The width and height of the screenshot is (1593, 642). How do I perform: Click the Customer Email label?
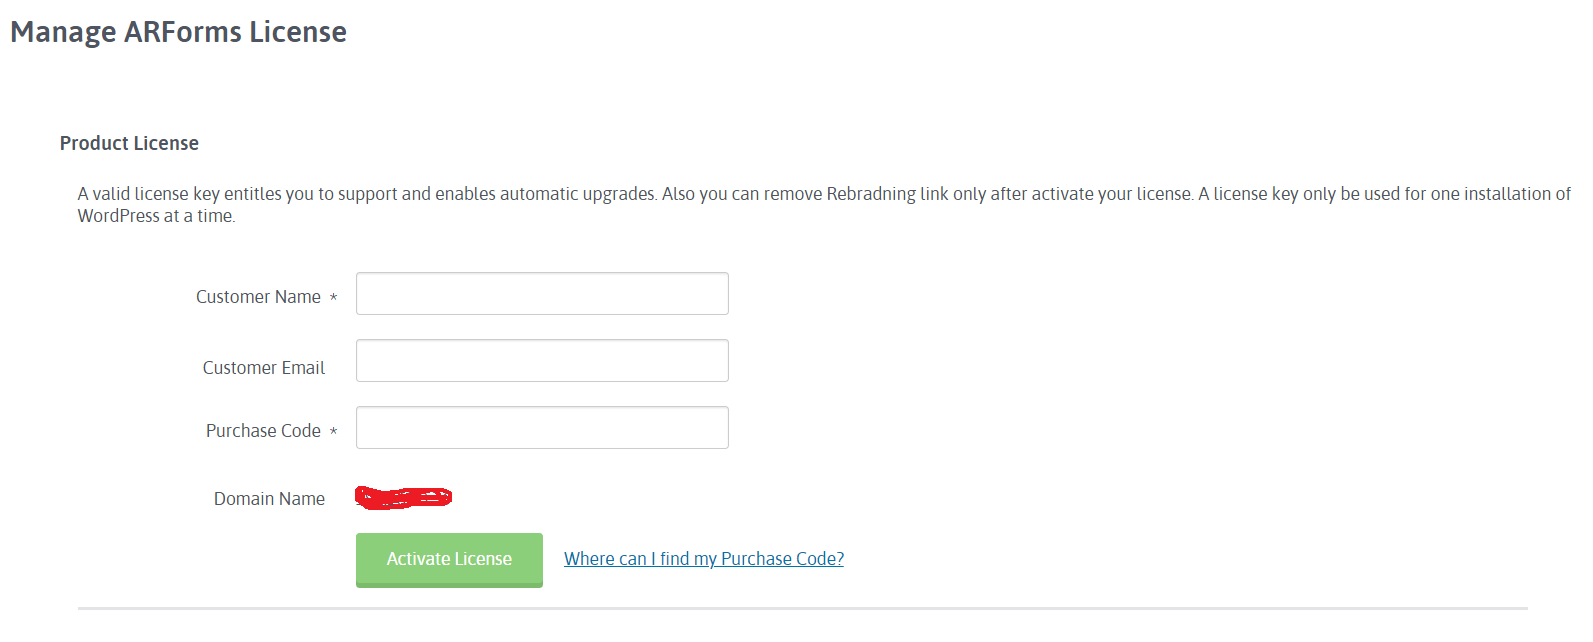point(264,368)
